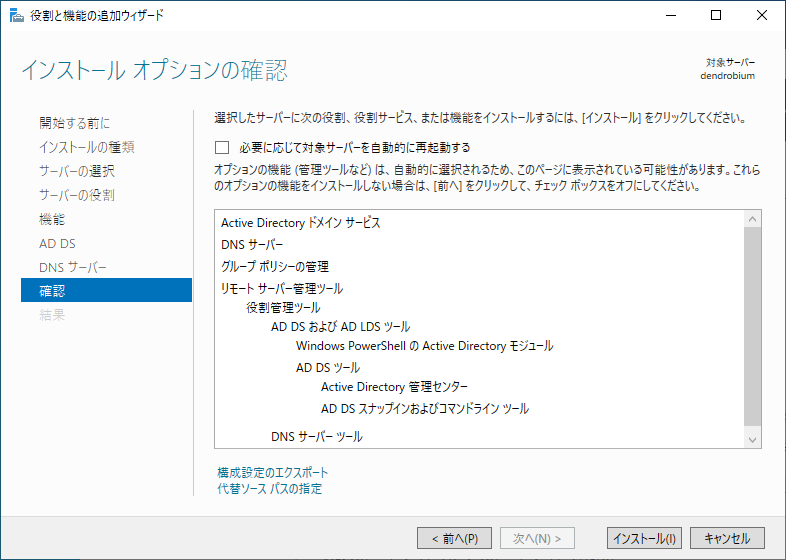Image resolution: width=786 pixels, height=560 pixels.
Task: Click the インストール オプションの確認 heading
Action: (154, 70)
